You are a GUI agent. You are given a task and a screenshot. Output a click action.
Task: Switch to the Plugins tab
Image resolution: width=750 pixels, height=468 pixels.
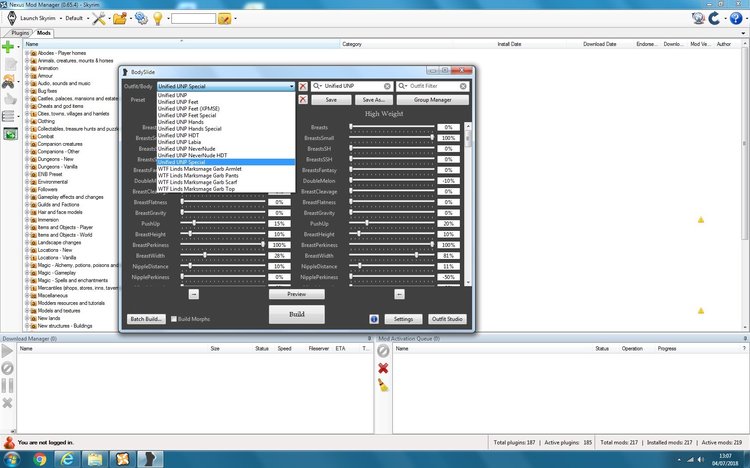[x=20, y=33]
